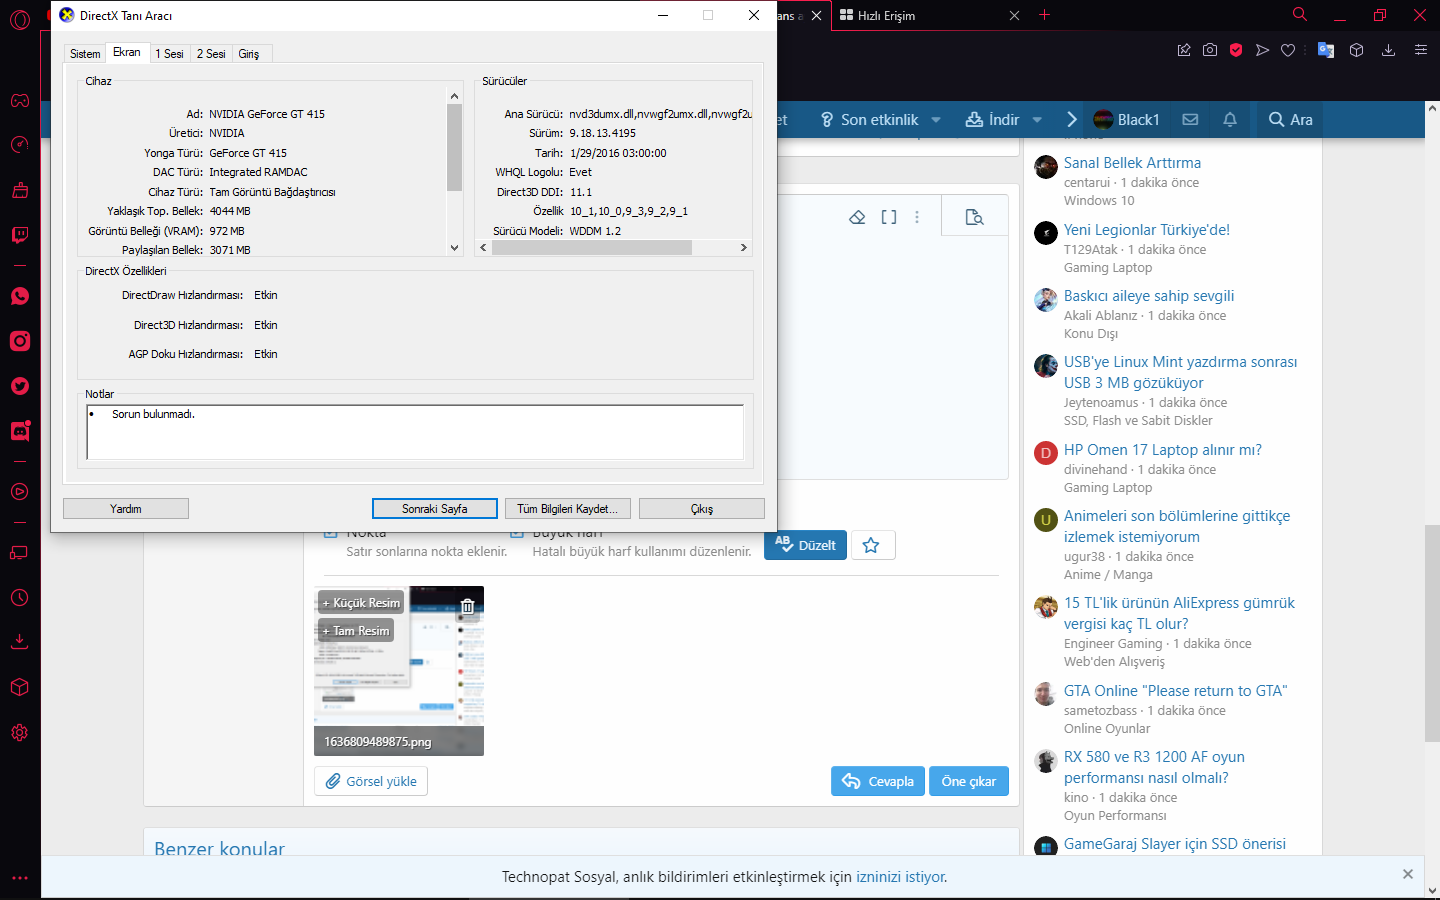Click the Opera logo menu button
Screen dimensions: 1440x900
20,19
